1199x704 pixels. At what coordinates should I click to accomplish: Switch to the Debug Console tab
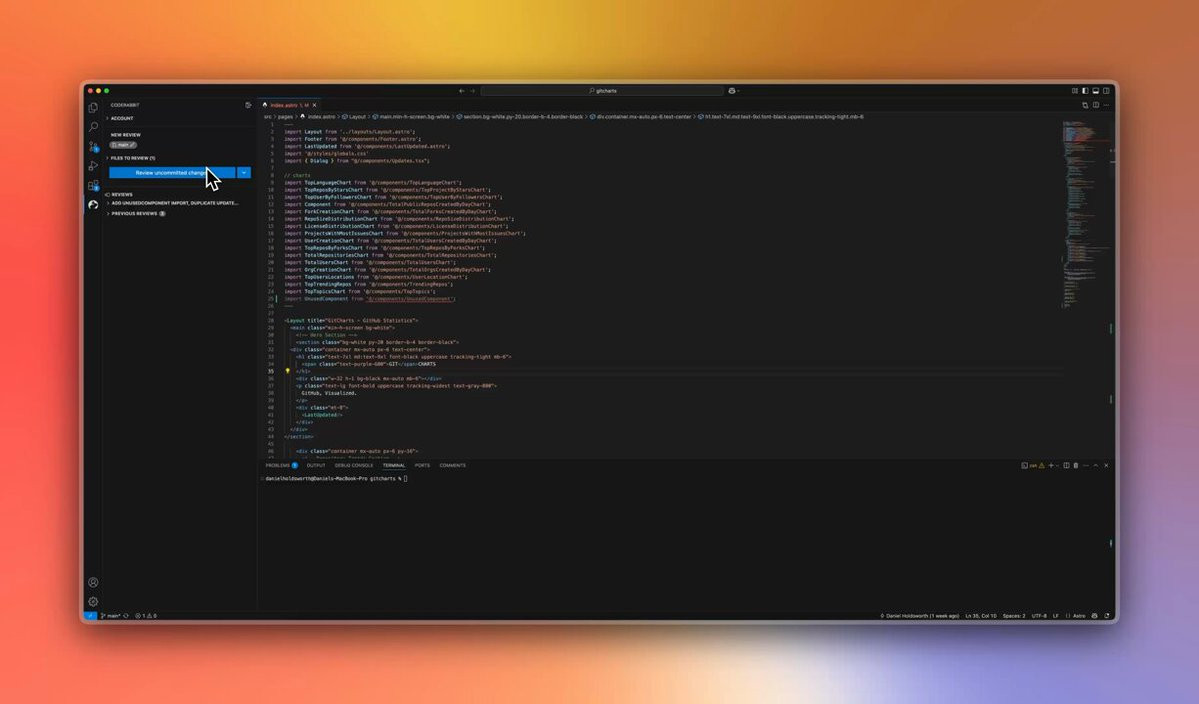pos(353,466)
